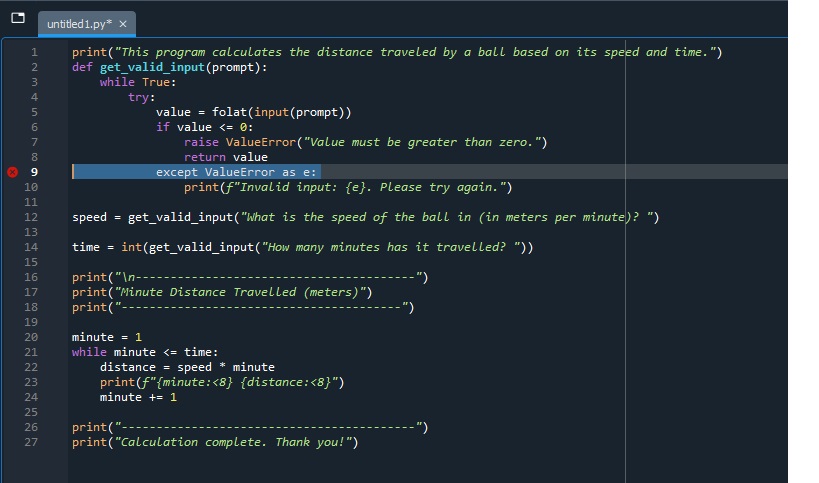The height and width of the screenshot is (483, 819).
Task: Click on 'if value <= 0:' line
Action: (204, 127)
